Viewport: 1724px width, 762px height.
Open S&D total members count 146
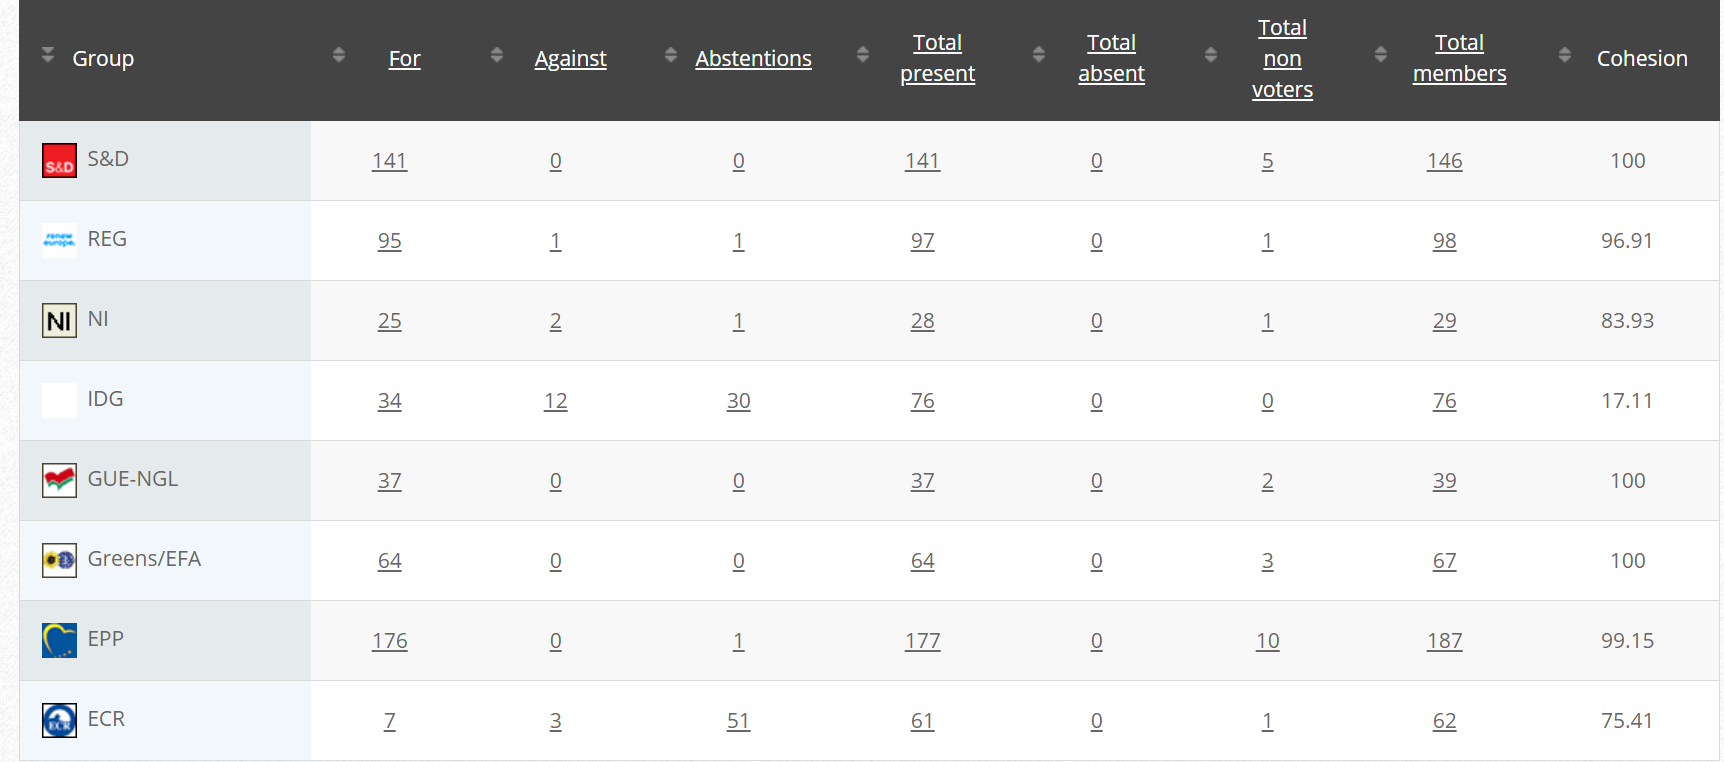(x=1445, y=161)
